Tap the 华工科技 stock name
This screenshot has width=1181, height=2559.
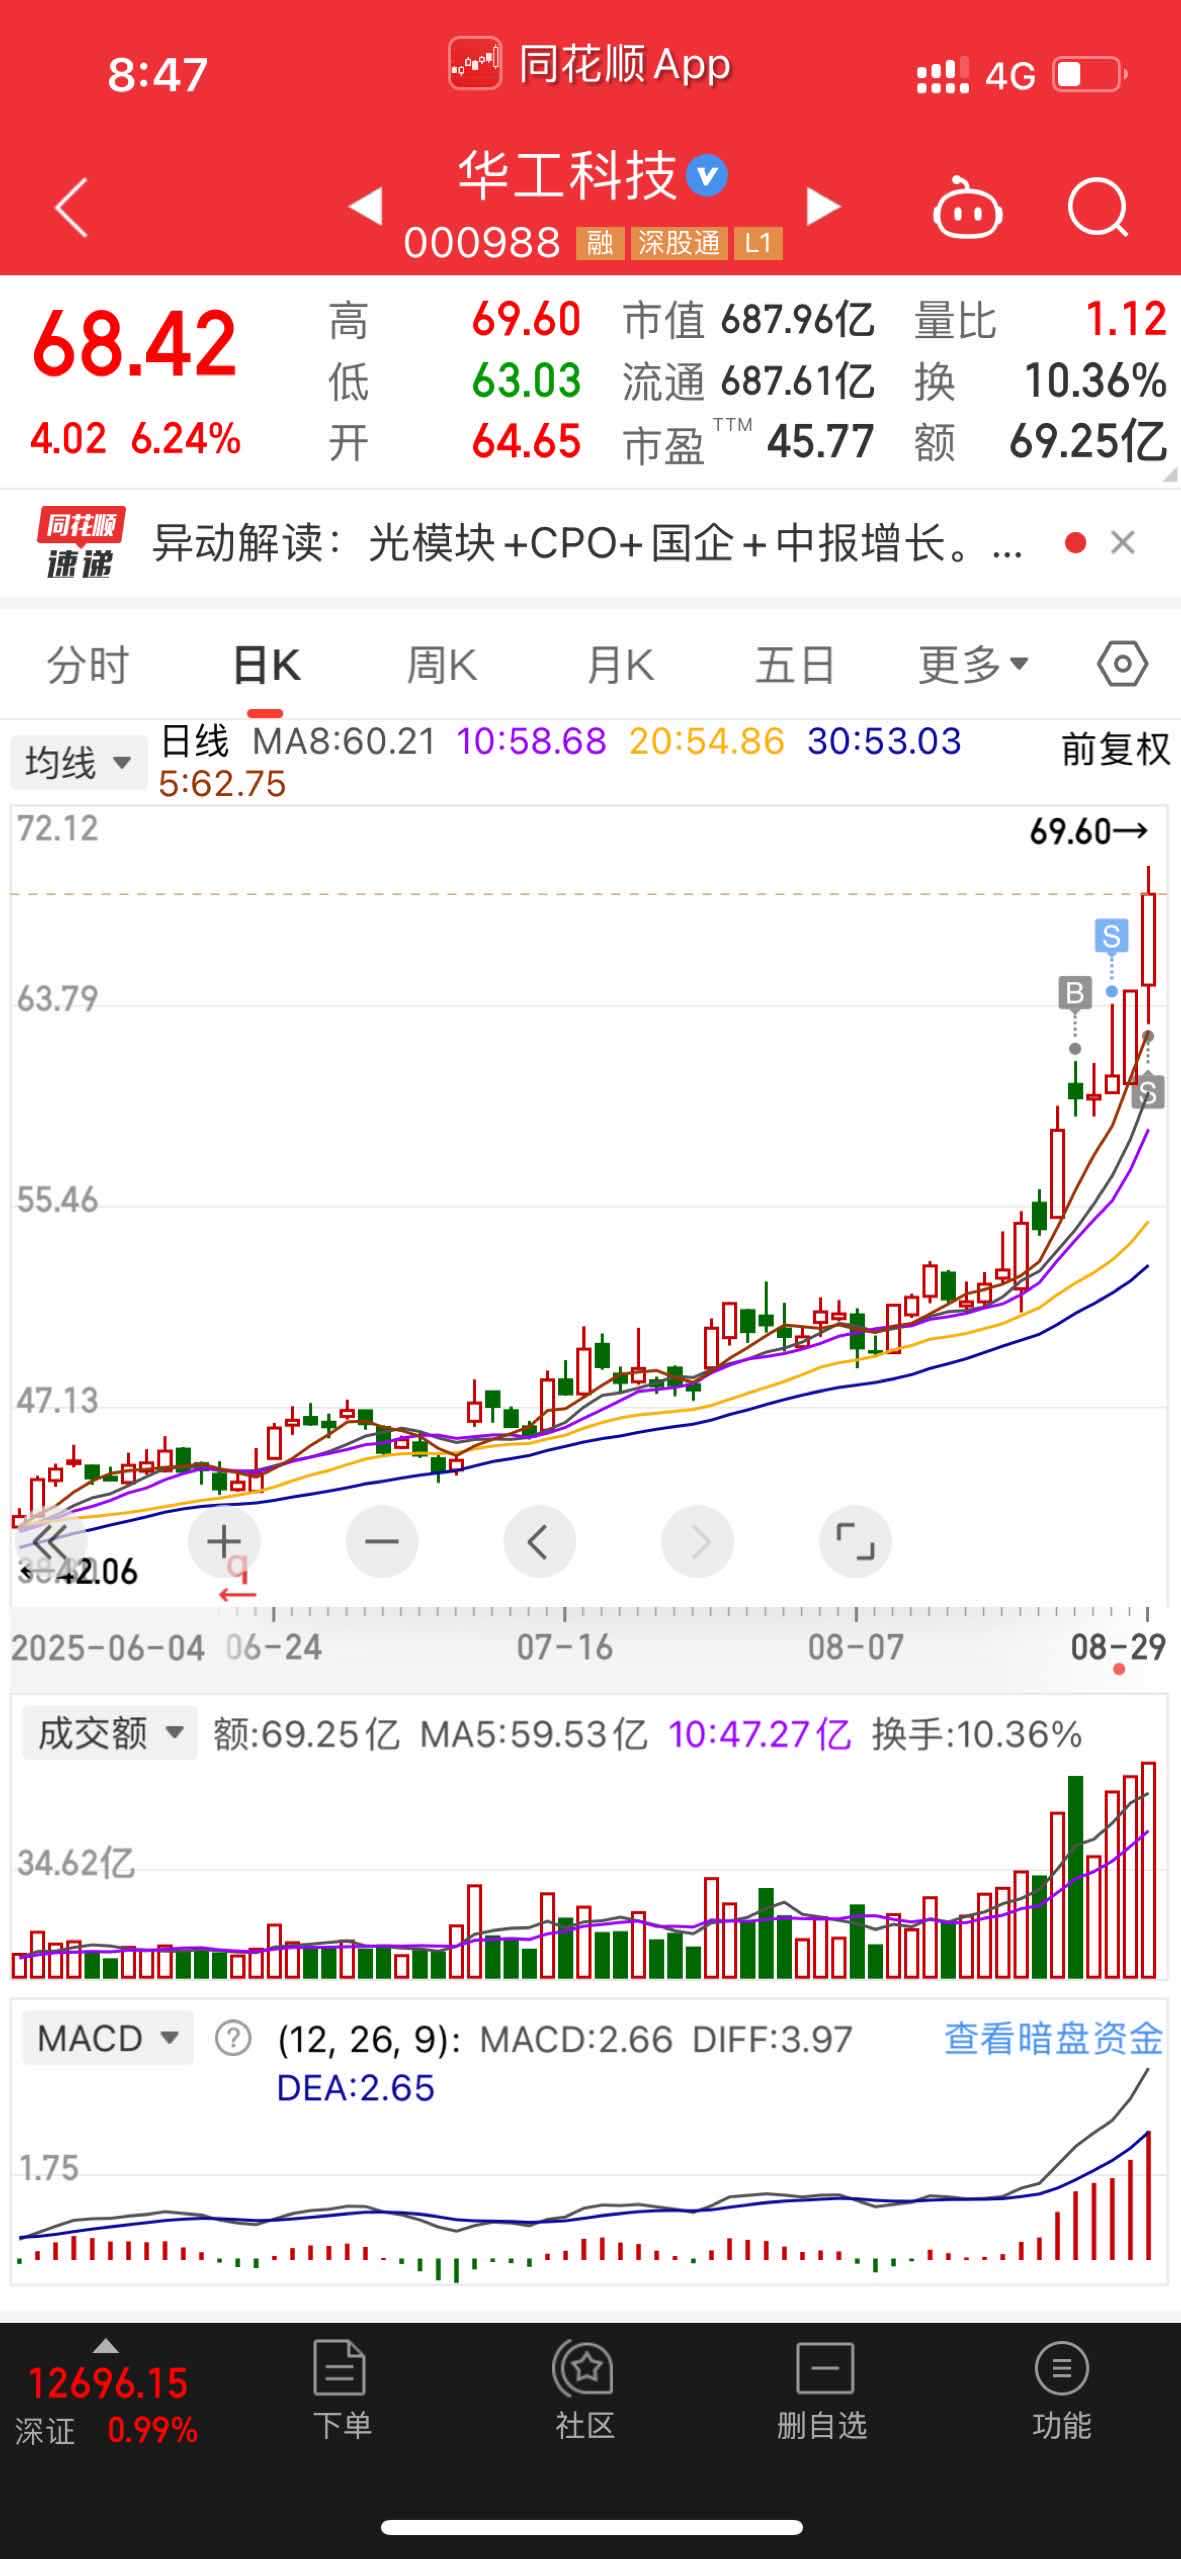click(568, 176)
